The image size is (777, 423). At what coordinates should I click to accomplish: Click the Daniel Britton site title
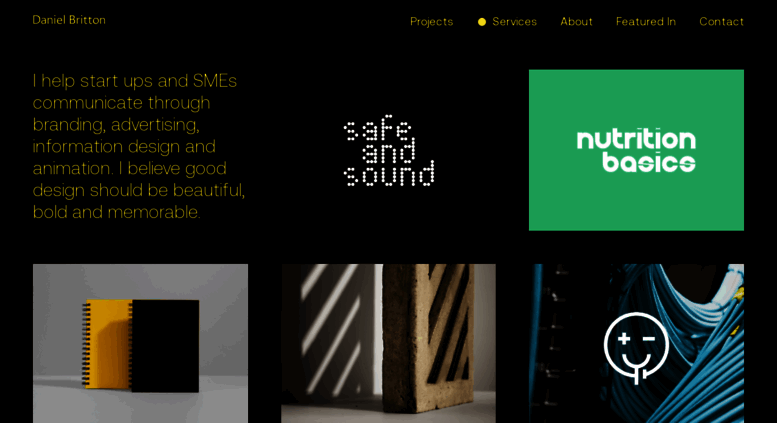(x=69, y=20)
